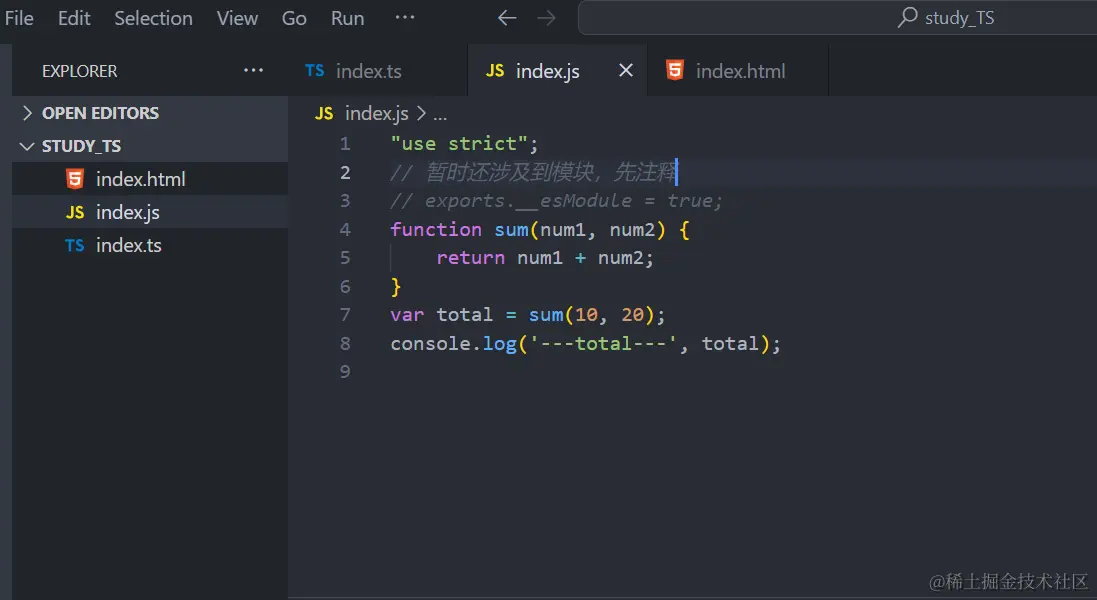Click the '---total---' string on line 8
Screen dimensions: 1097x600
click(603, 343)
